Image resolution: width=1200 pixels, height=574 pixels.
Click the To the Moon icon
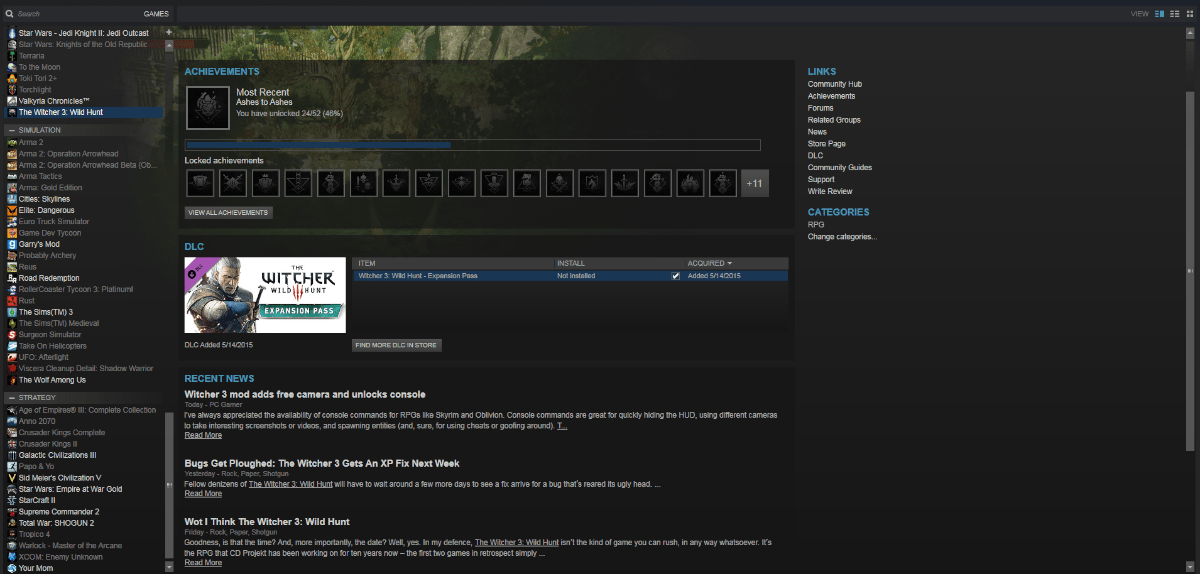point(11,67)
